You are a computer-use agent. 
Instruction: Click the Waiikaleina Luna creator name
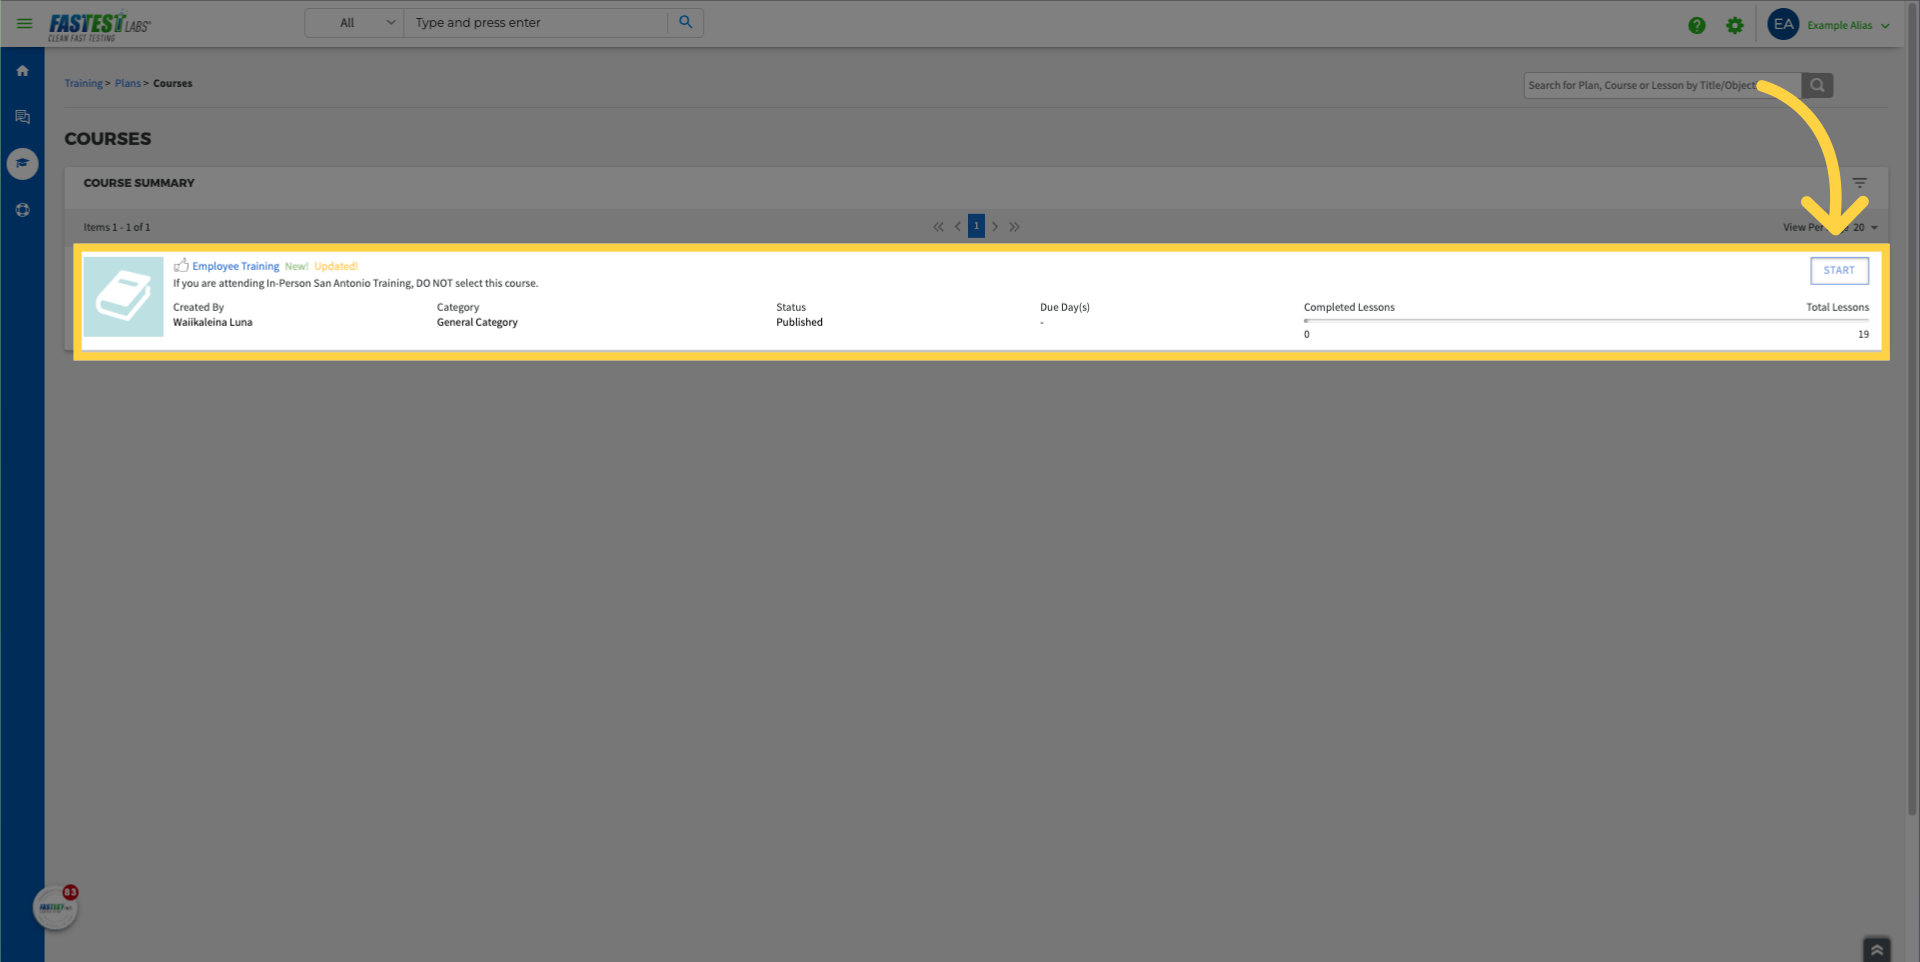pyautogui.click(x=213, y=323)
